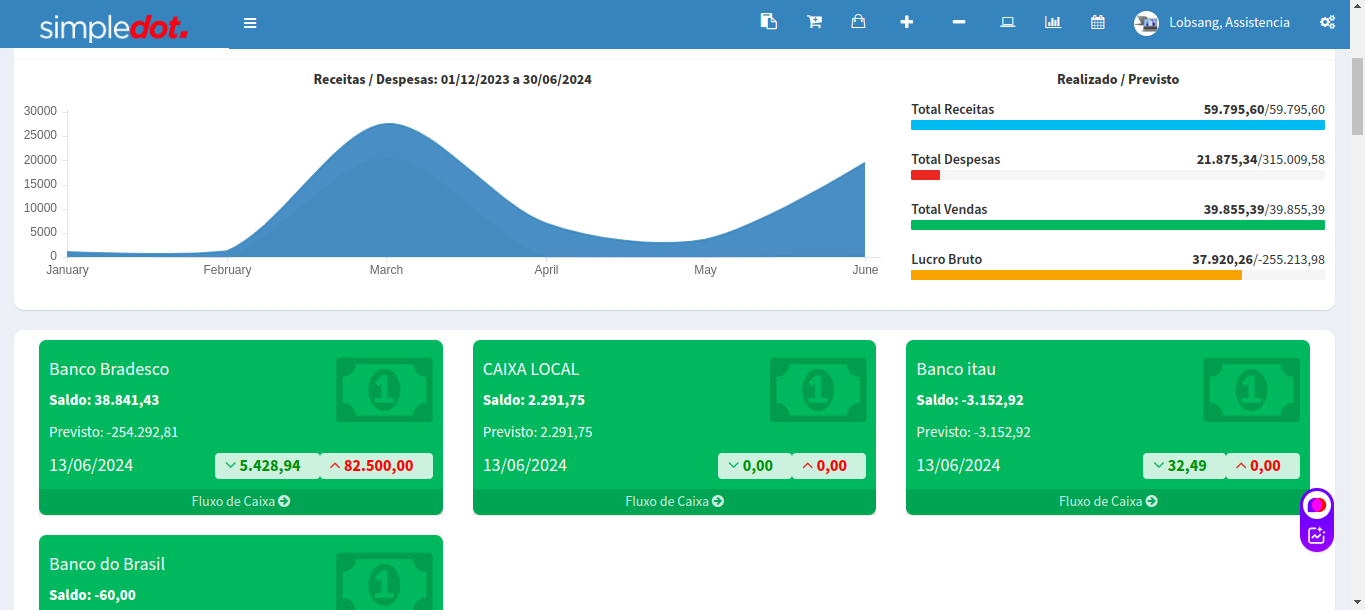Open Fluxo de Caixa for Banco Bradesco
Image resolution: width=1365 pixels, height=610 pixels.
(240, 502)
